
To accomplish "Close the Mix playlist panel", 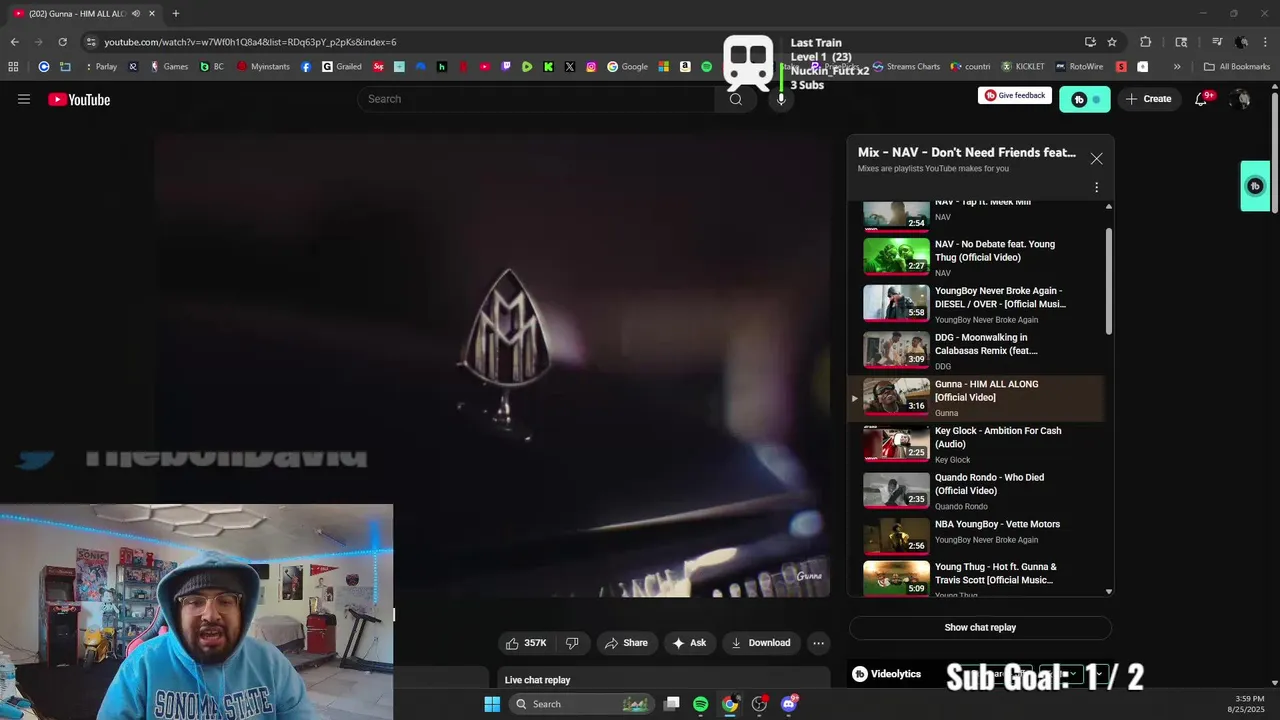I will tap(1096, 159).
